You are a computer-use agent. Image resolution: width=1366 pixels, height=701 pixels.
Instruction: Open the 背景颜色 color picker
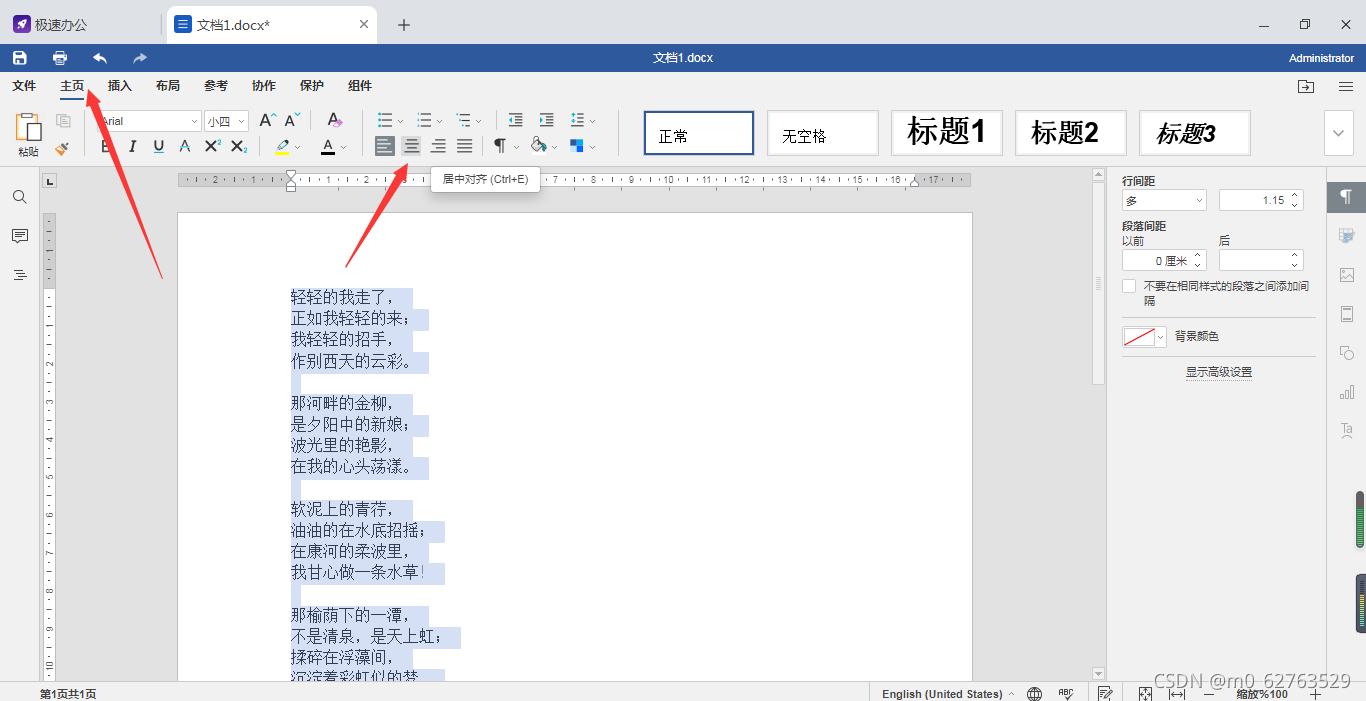pyautogui.click(x=1145, y=337)
